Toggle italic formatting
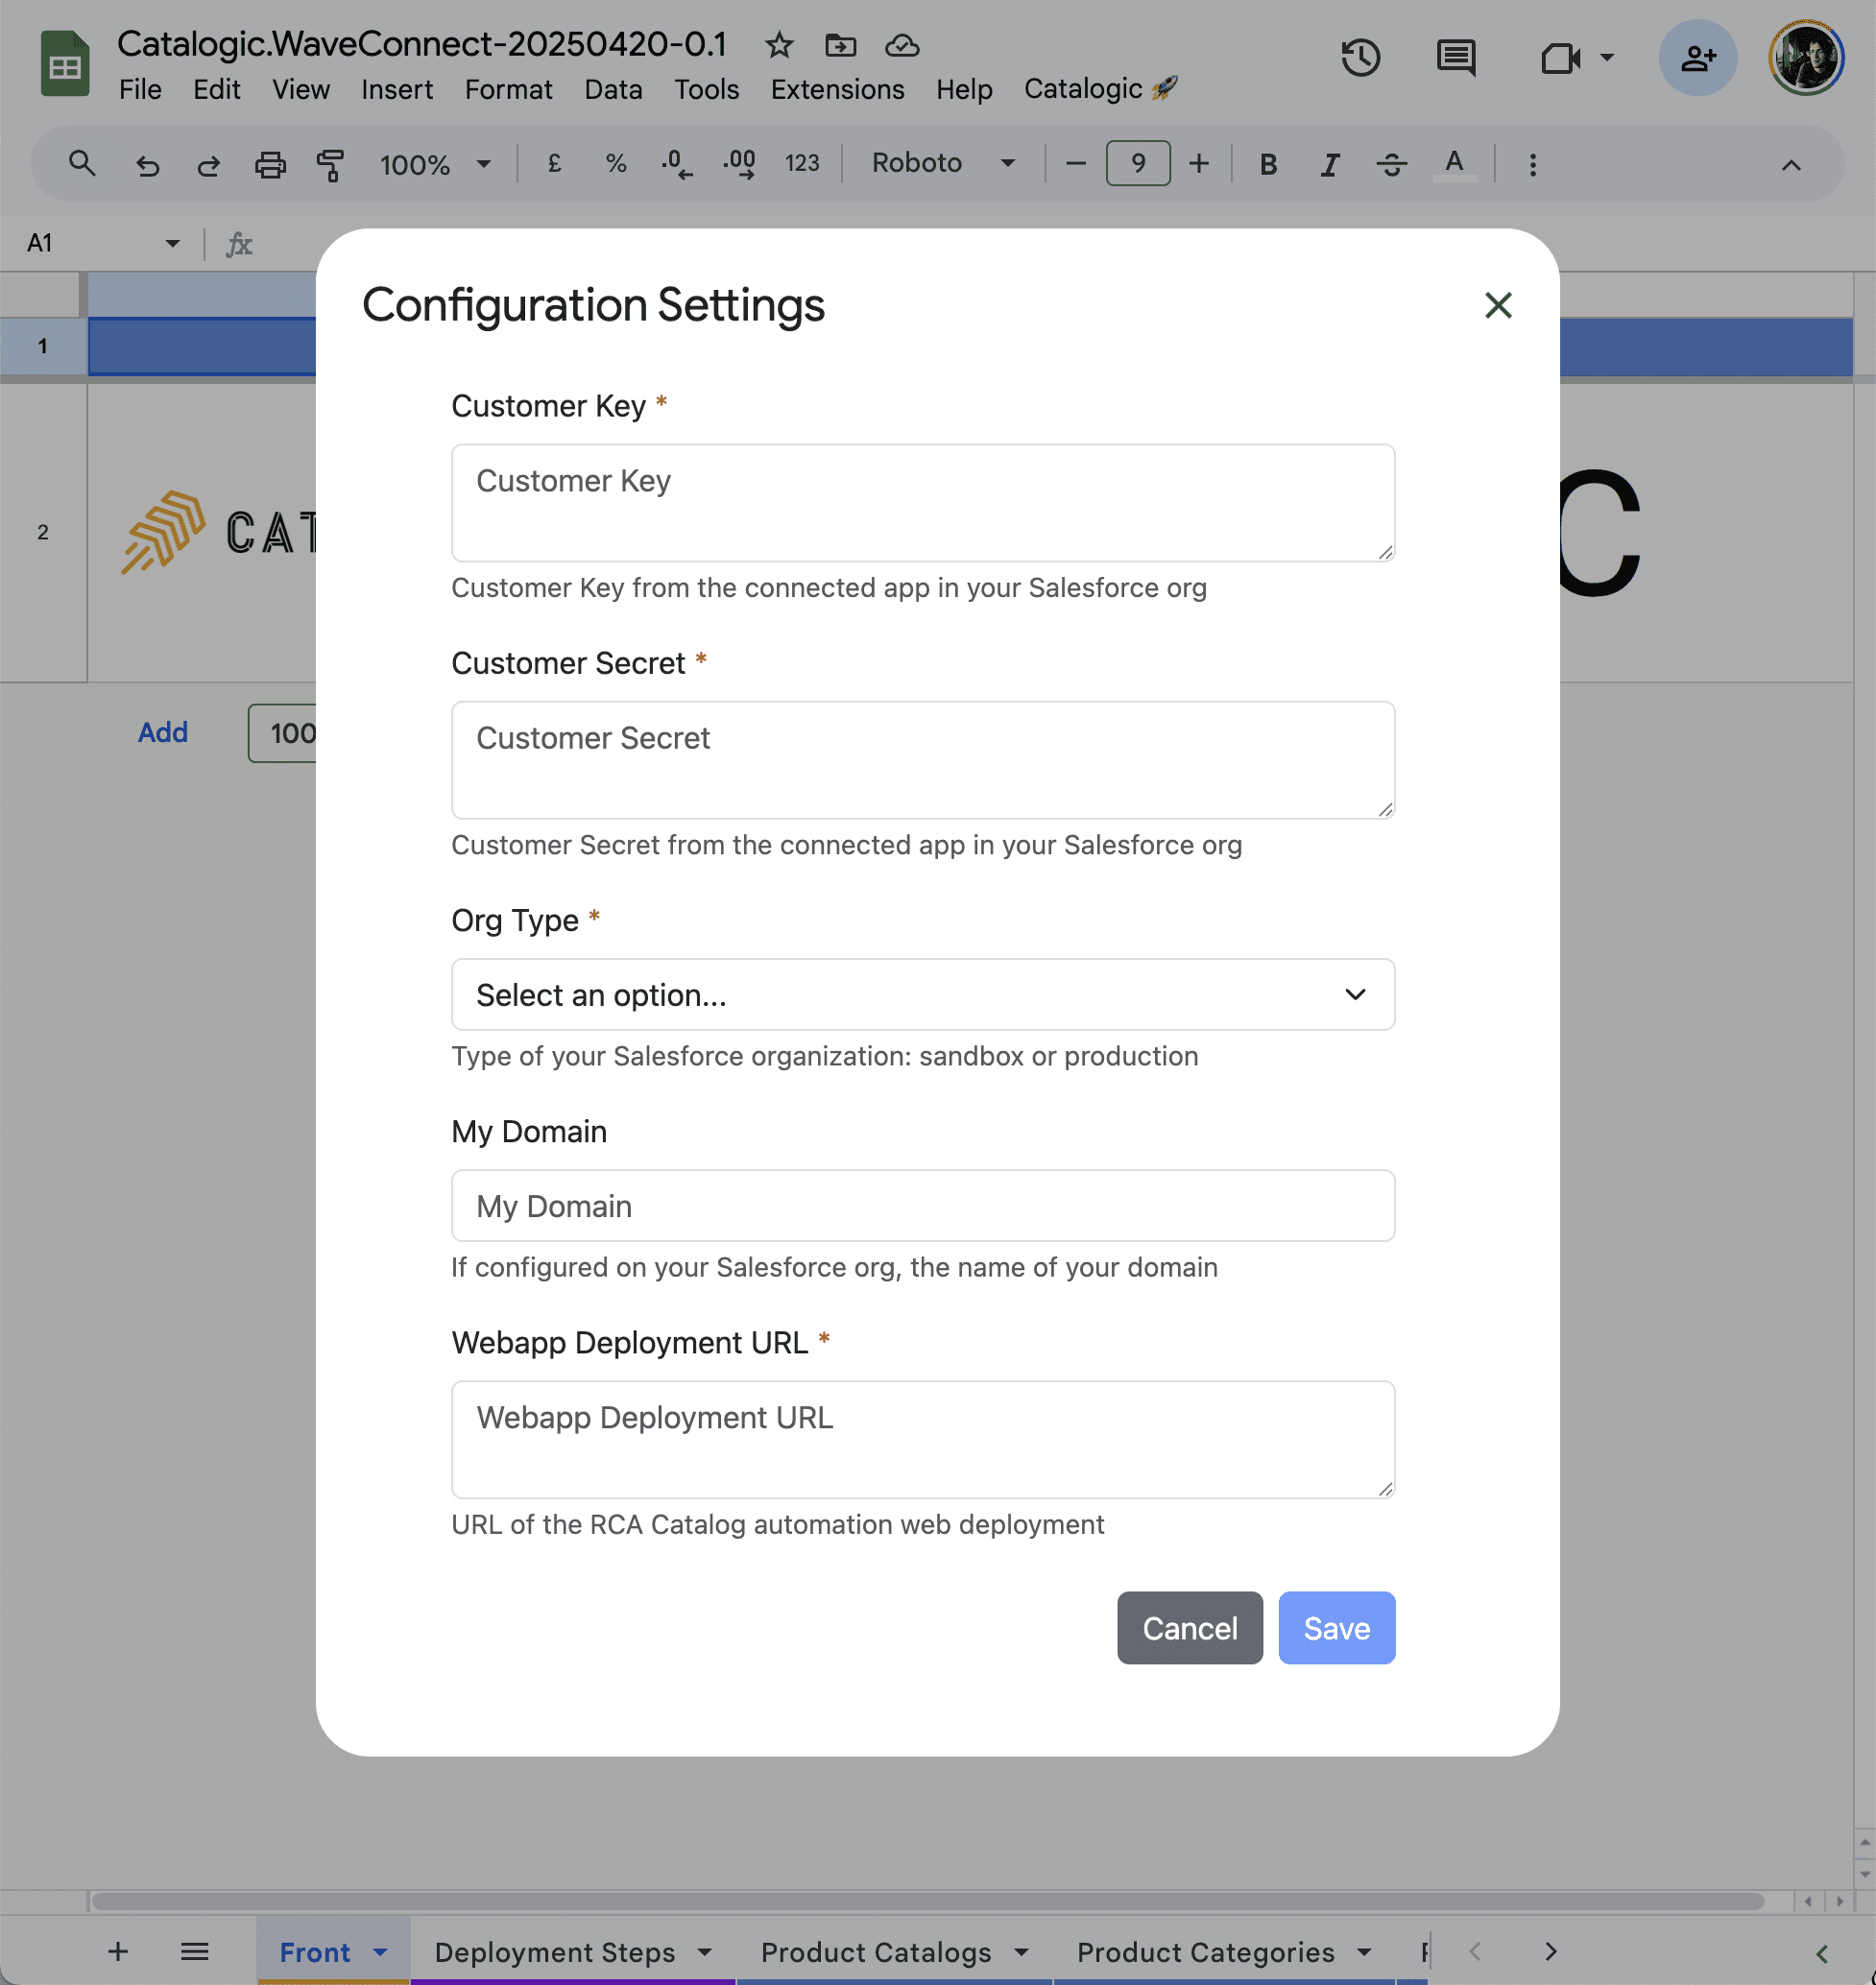Image resolution: width=1876 pixels, height=1985 pixels. coord(1329,164)
